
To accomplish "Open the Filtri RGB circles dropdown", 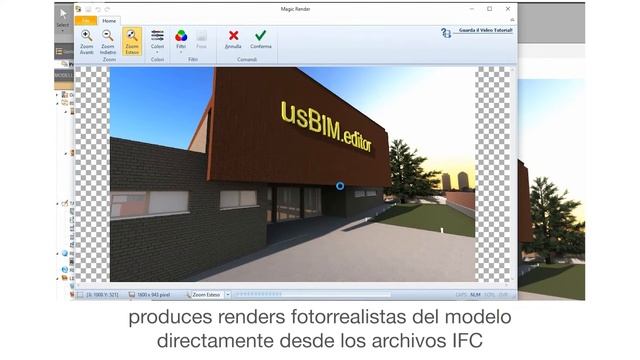I will (181, 41).
